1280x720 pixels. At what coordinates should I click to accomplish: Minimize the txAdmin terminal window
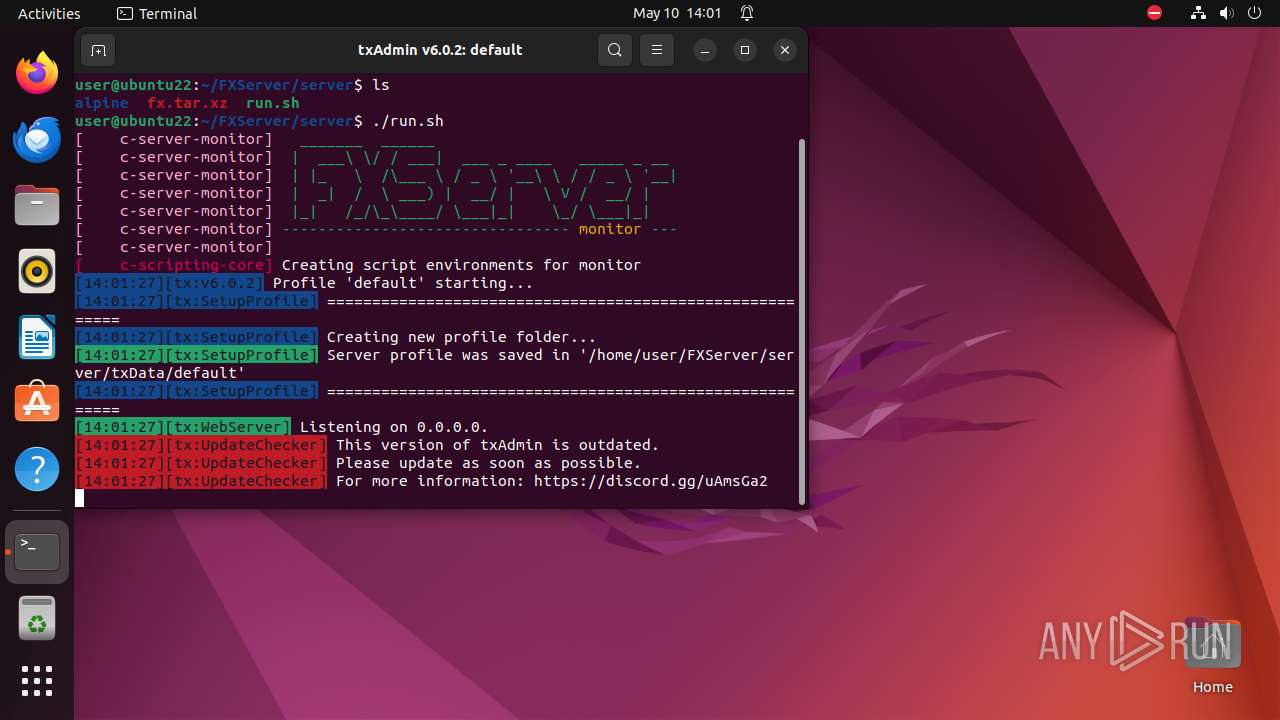coord(705,50)
